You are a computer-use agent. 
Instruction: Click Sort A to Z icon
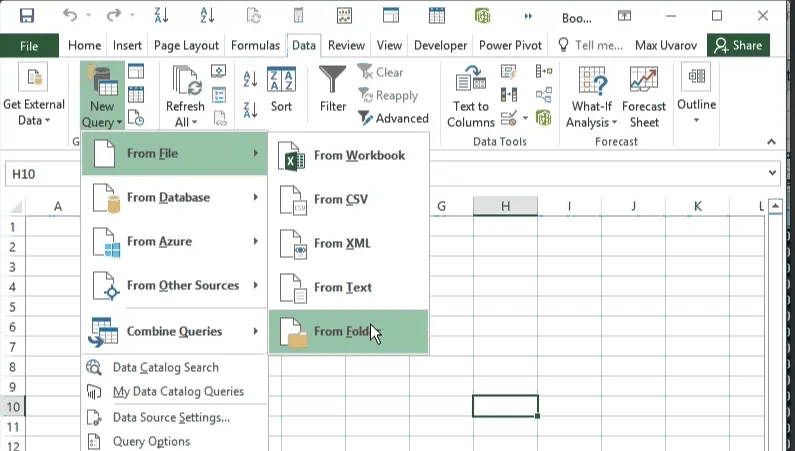[250, 80]
